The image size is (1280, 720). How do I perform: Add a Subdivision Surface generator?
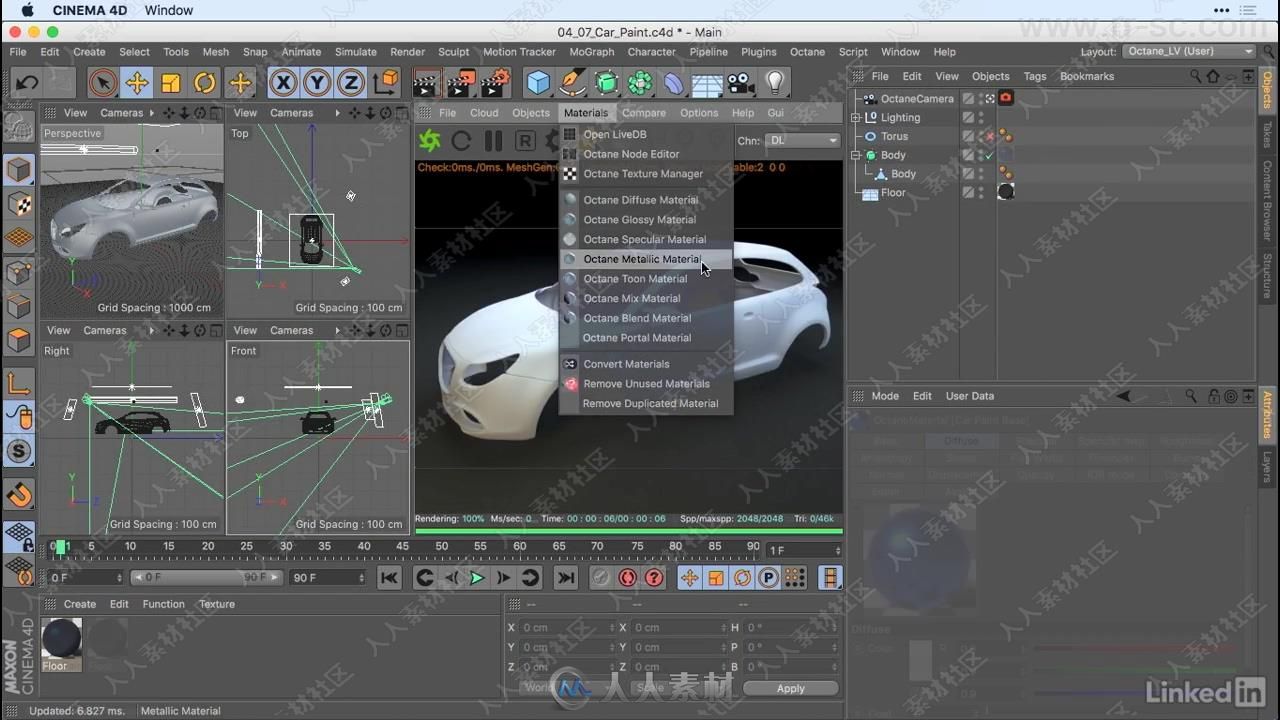tap(607, 83)
